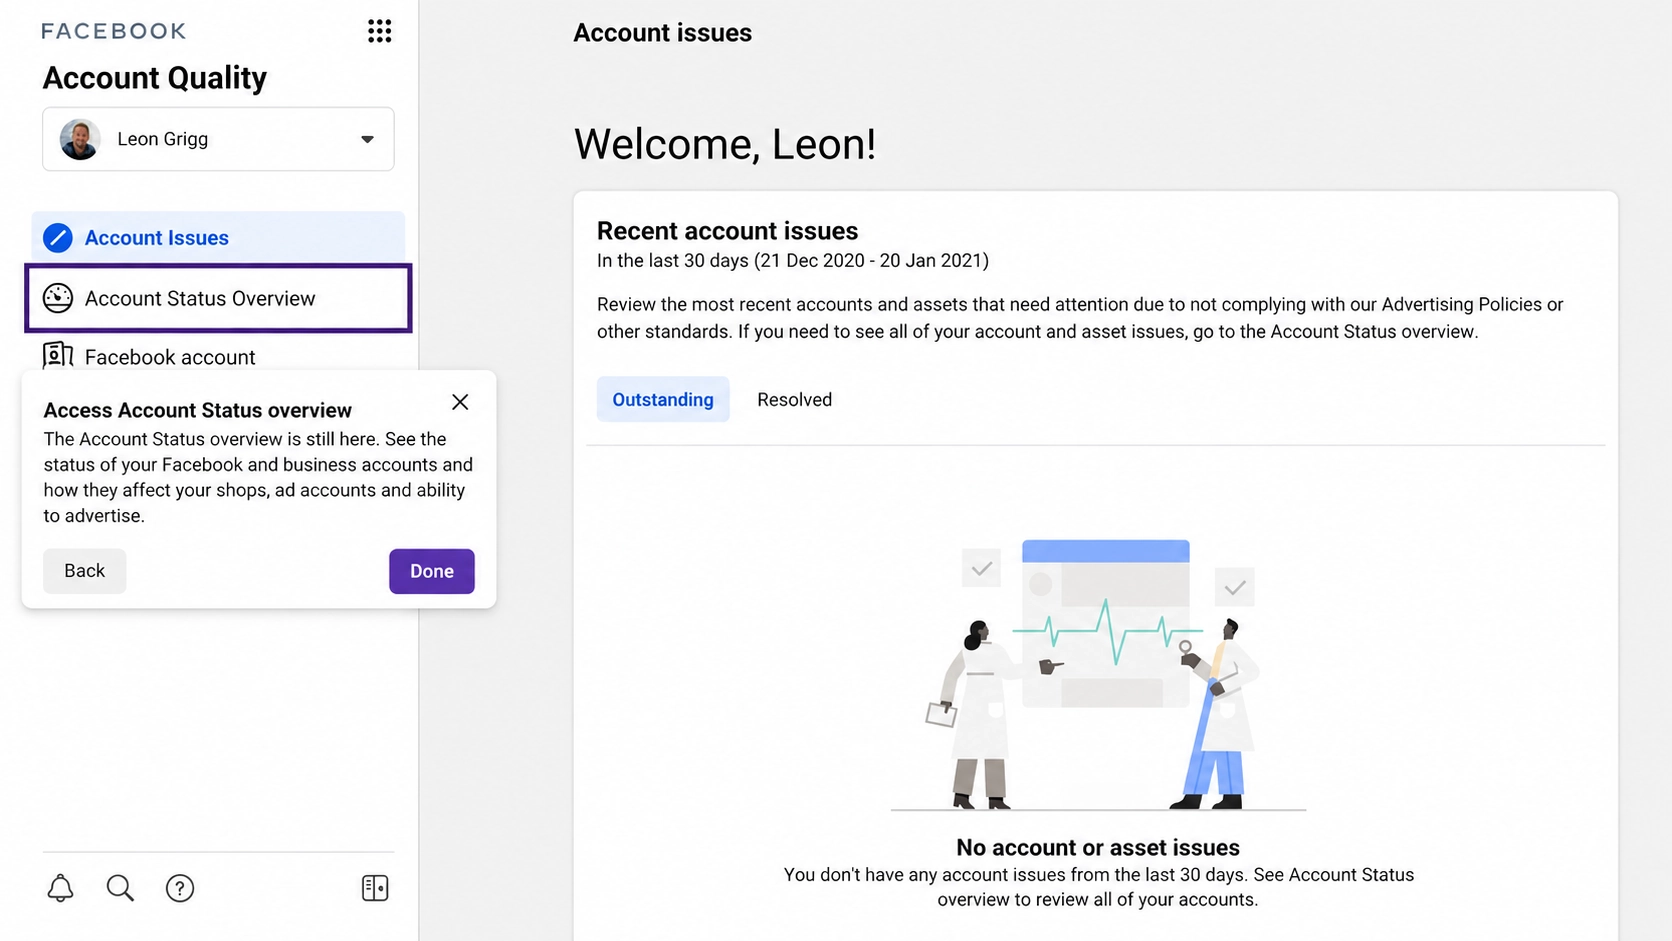Click the 'No account or asset issues' text
The width and height of the screenshot is (1672, 941).
(x=1098, y=848)
